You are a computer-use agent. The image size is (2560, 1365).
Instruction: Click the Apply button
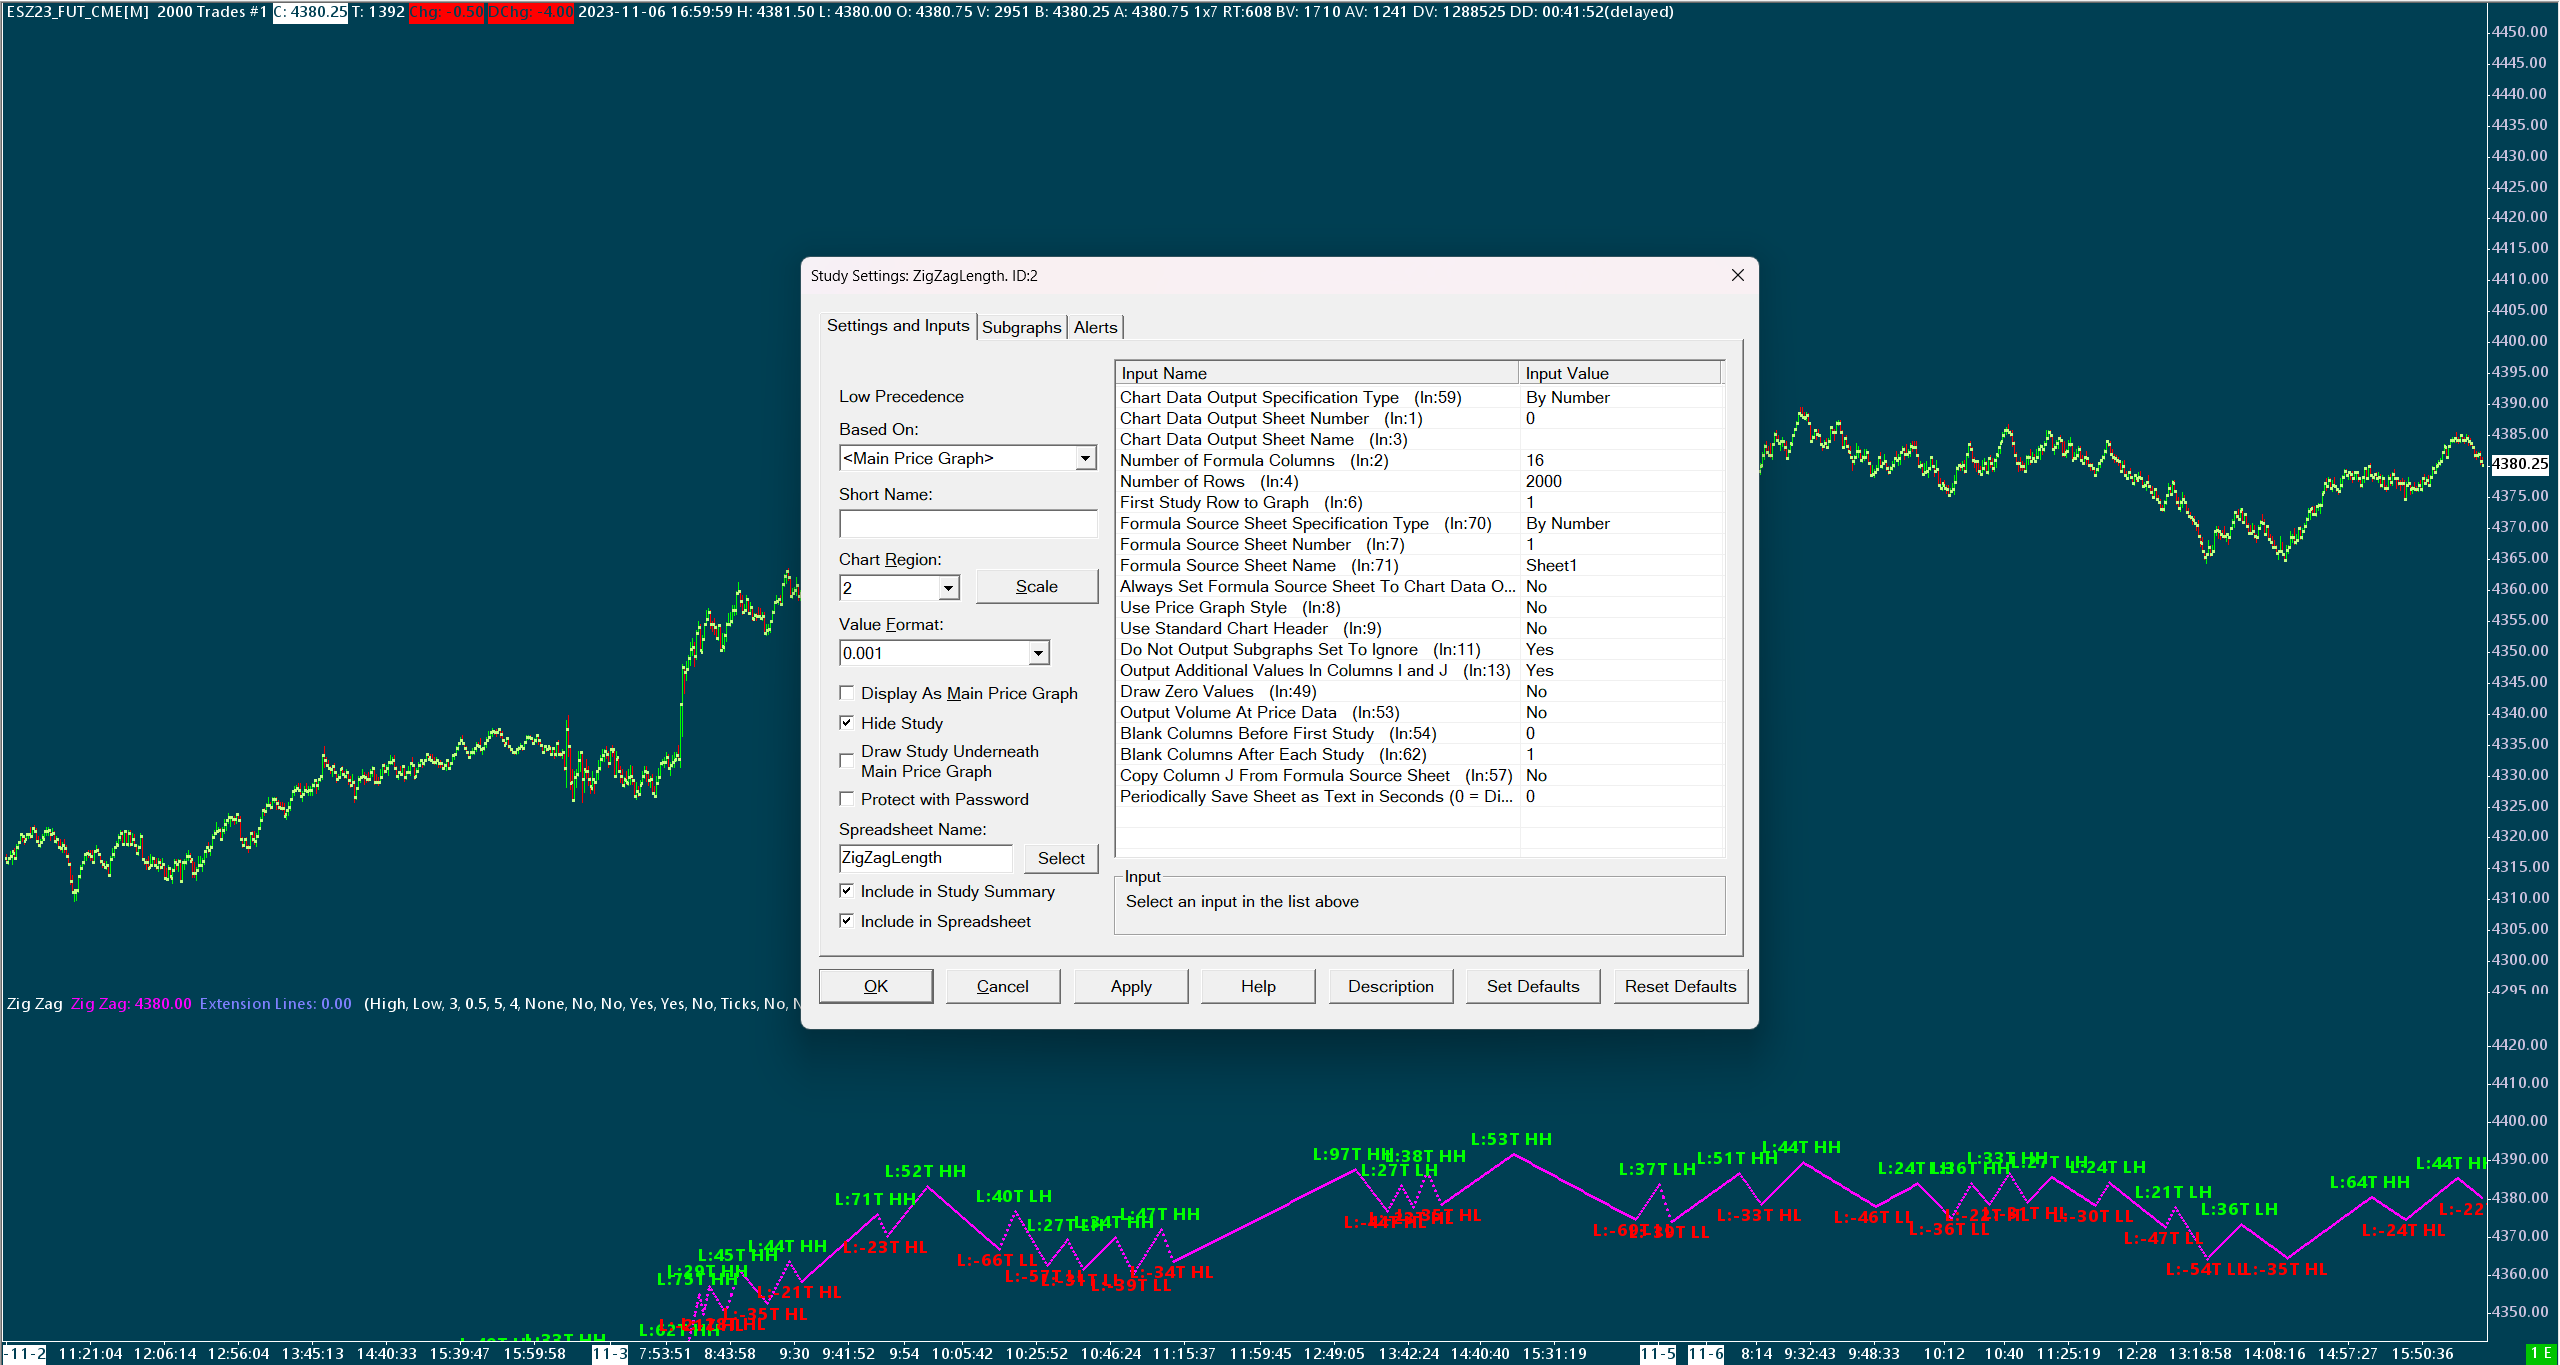coord(1130,986)
